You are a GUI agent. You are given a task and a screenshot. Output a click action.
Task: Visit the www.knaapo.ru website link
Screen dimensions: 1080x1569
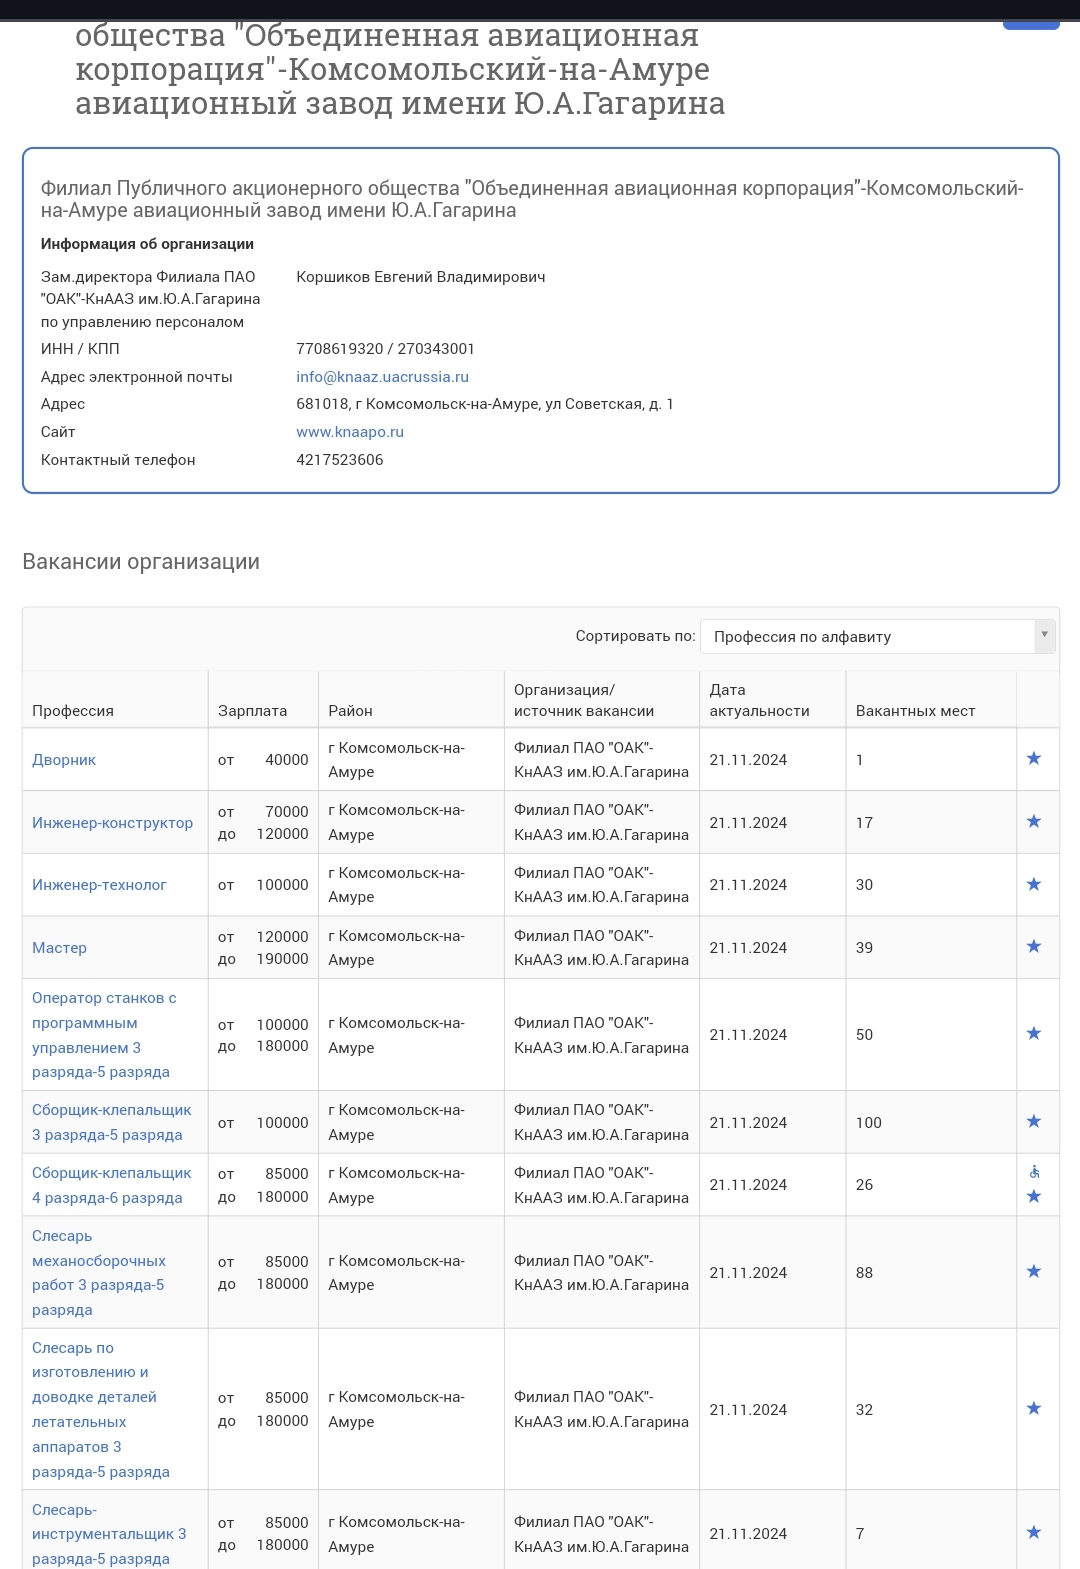(350, 432)
